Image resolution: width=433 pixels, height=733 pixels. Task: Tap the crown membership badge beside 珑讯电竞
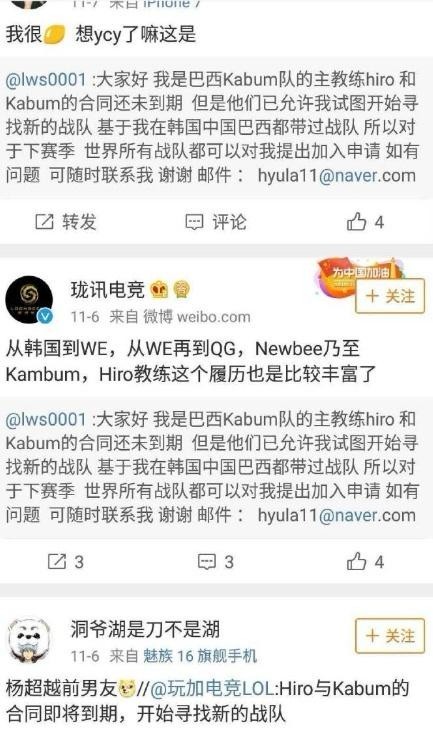(159, 290)
